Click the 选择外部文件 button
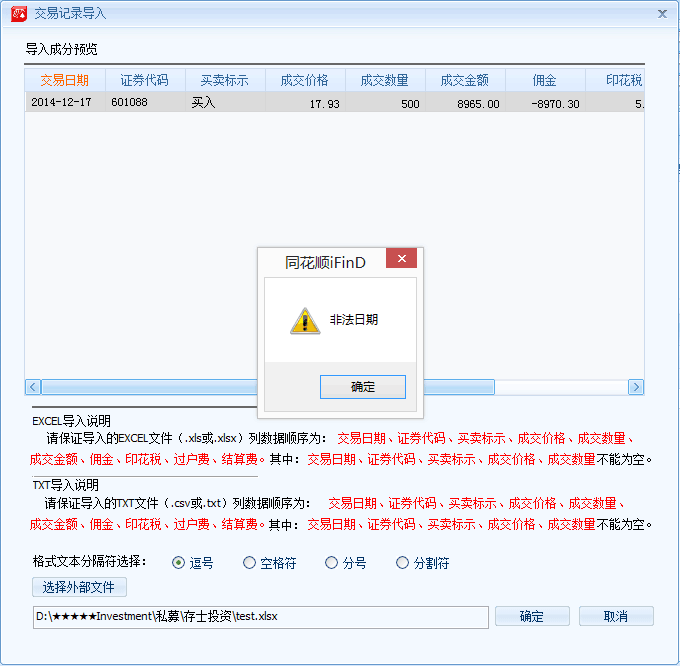 pos(79,587)
